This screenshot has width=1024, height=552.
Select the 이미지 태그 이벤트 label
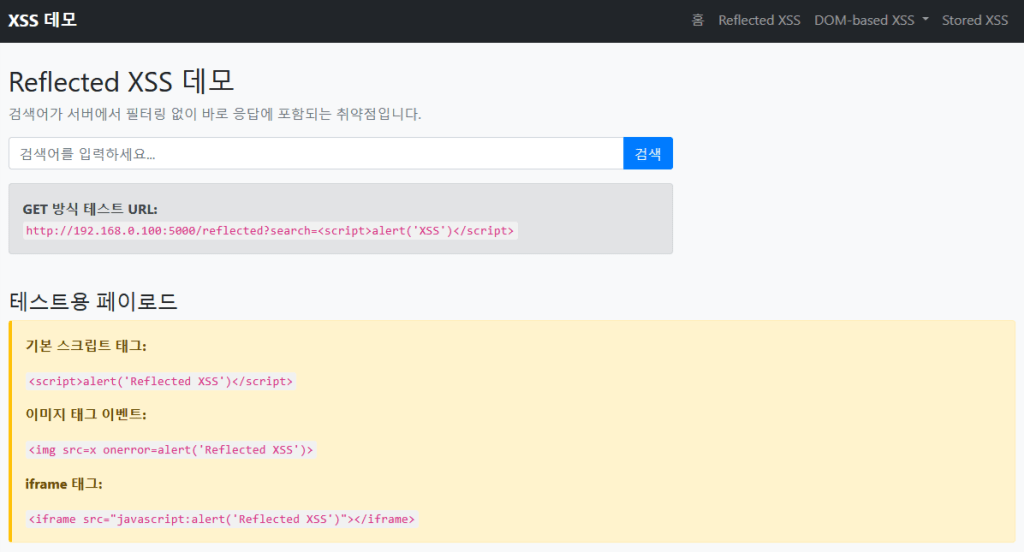(x=86, y=414)
